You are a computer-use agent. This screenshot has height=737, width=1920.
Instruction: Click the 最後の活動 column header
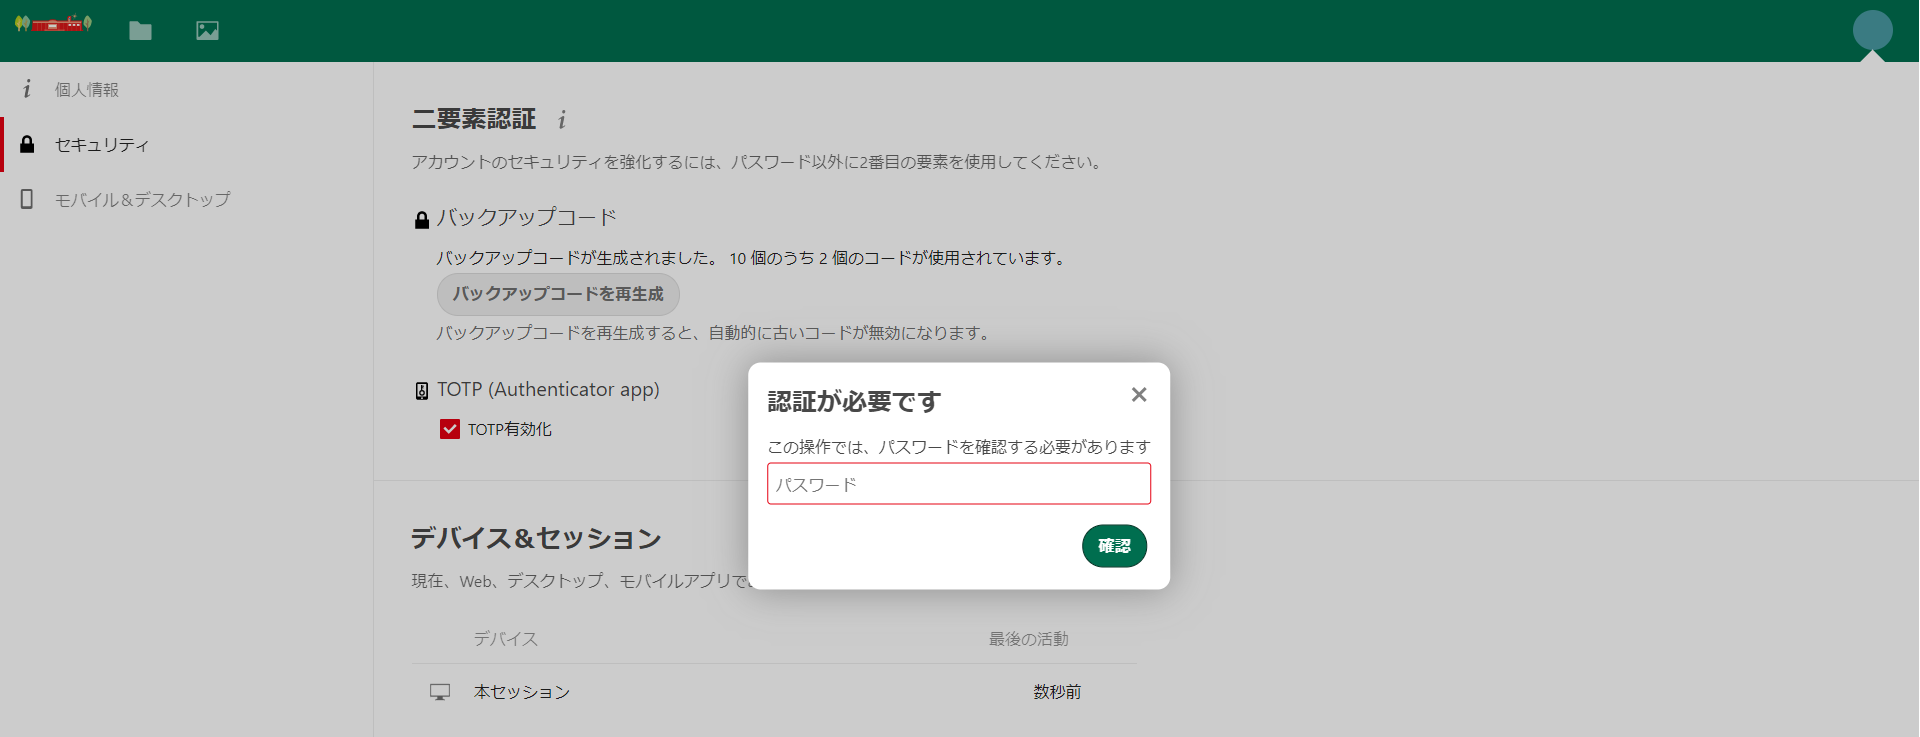(1028, 639)
